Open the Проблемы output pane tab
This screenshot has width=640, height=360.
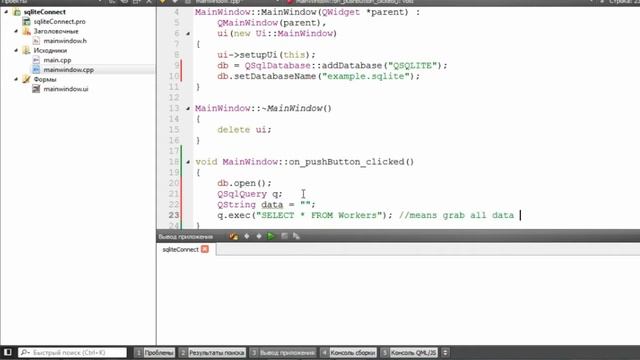pyautogui.click(x=155, y=353)
